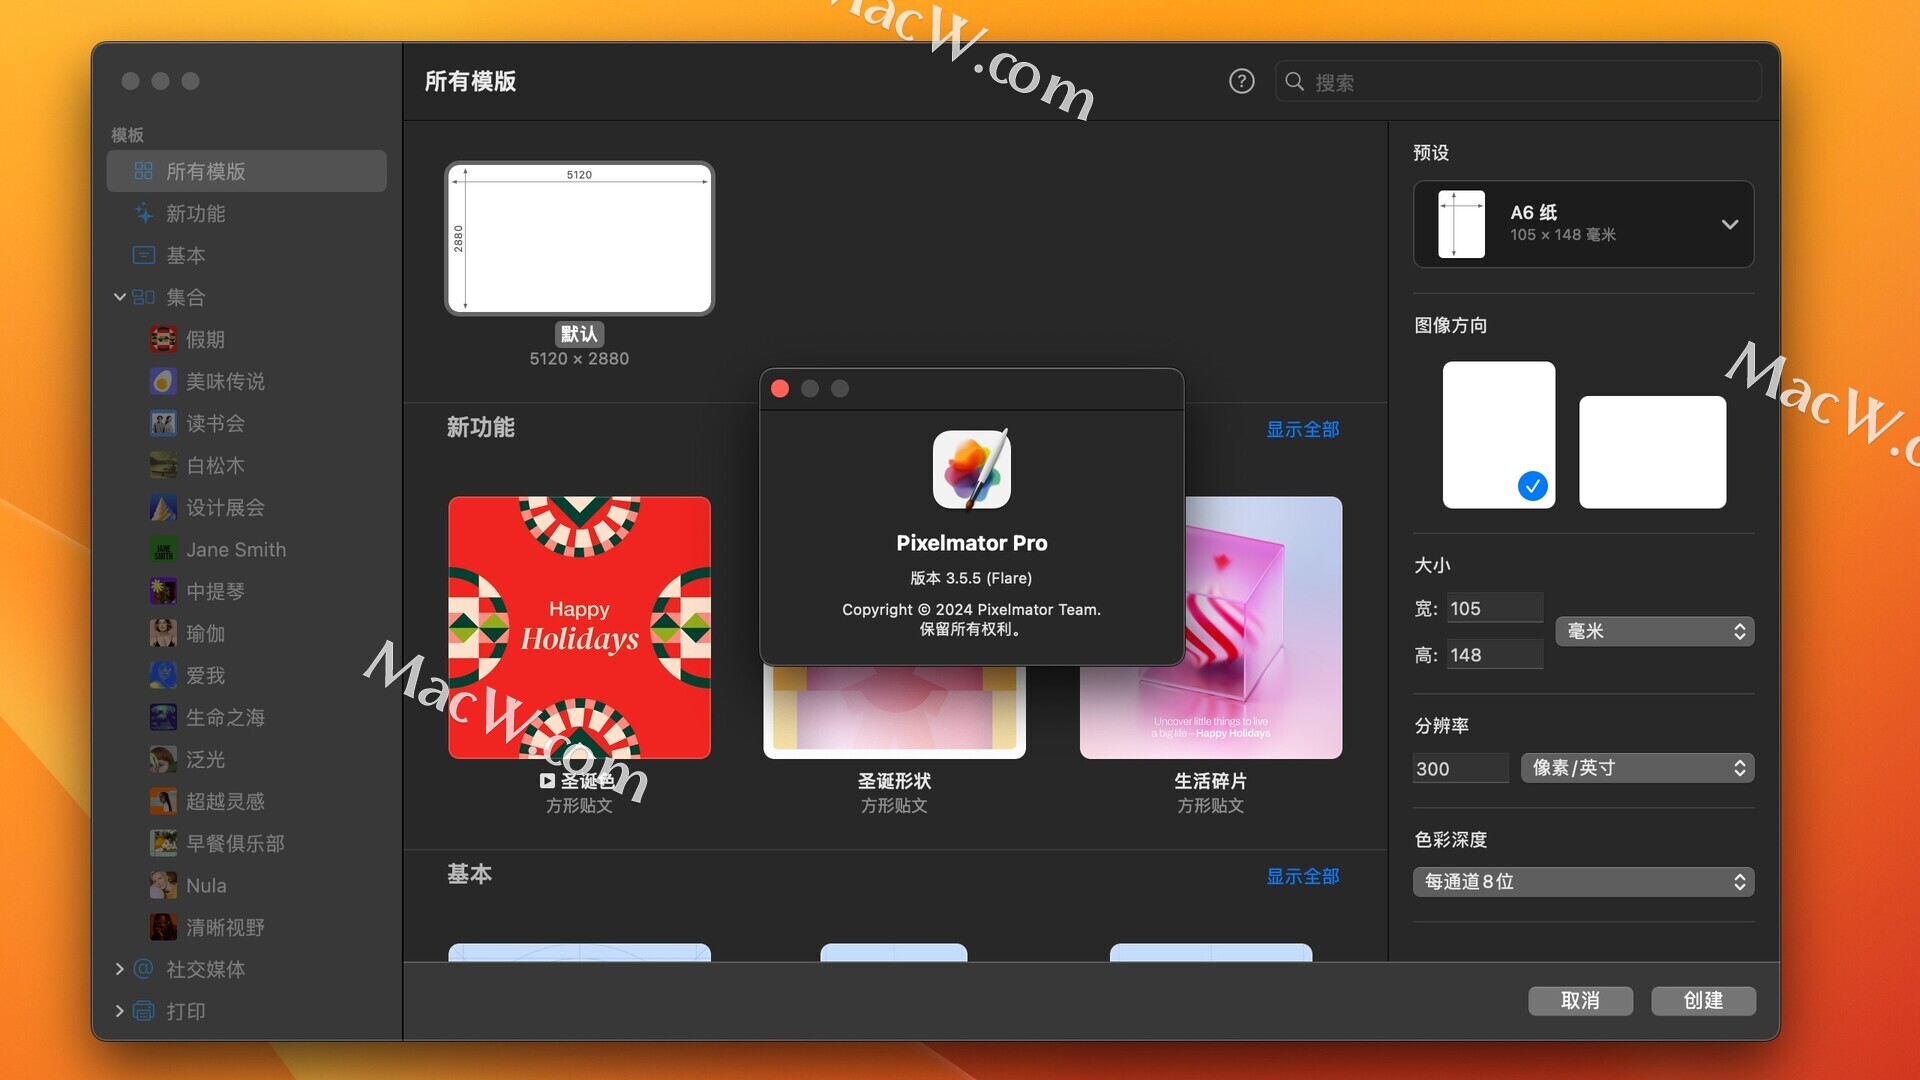Image resolution: width=1920 pixels, height=1080 pixels.
Task: Select 基本 sidebar label
Action: (185, 255)
